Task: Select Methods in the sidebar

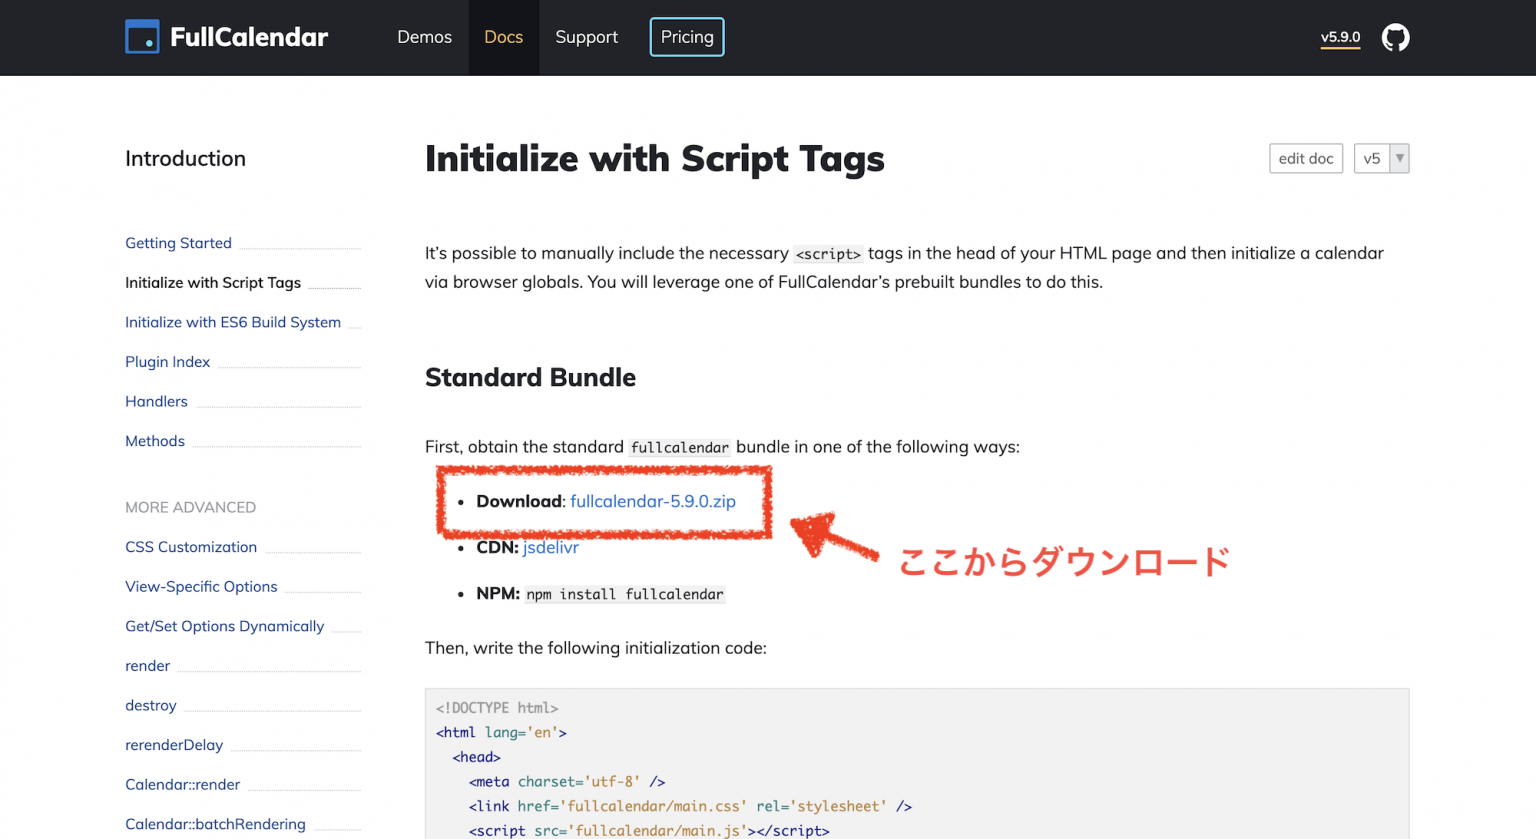Action: click(x=155, y=441)
